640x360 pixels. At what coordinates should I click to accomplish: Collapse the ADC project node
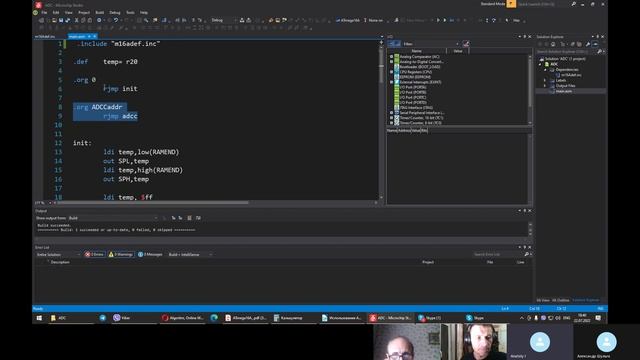pos(540,64)
